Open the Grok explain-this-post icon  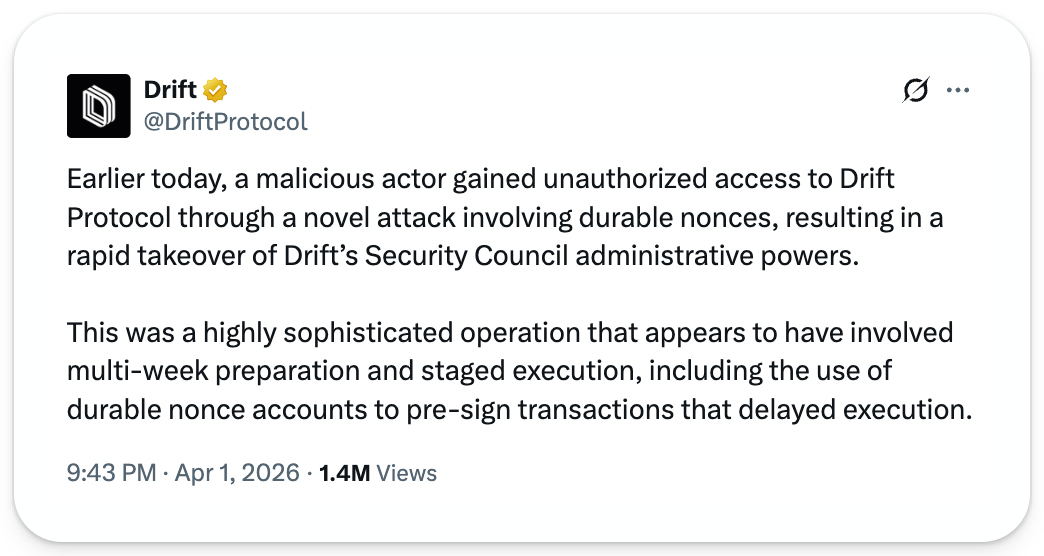pyautogui.click(x=915, y=90)
